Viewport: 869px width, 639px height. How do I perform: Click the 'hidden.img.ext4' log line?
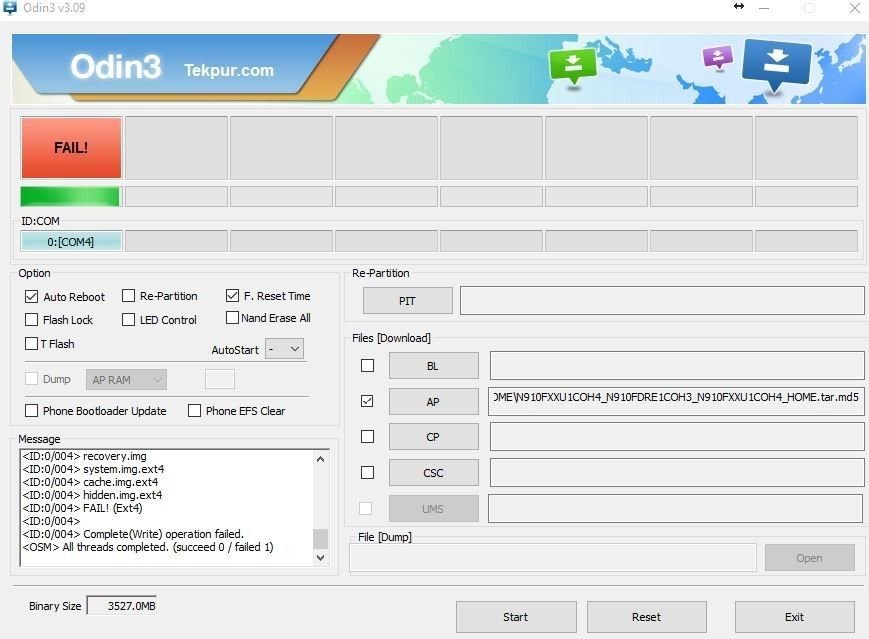pos(93,495)
